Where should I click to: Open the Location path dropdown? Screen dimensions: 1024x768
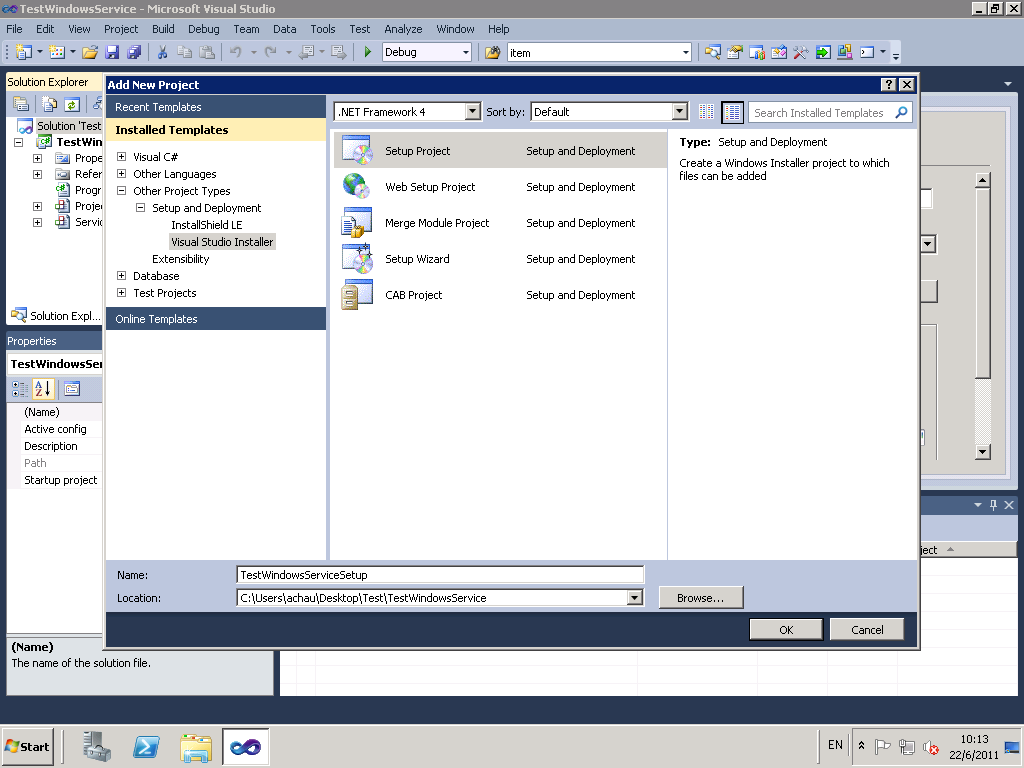click(634, 598)
